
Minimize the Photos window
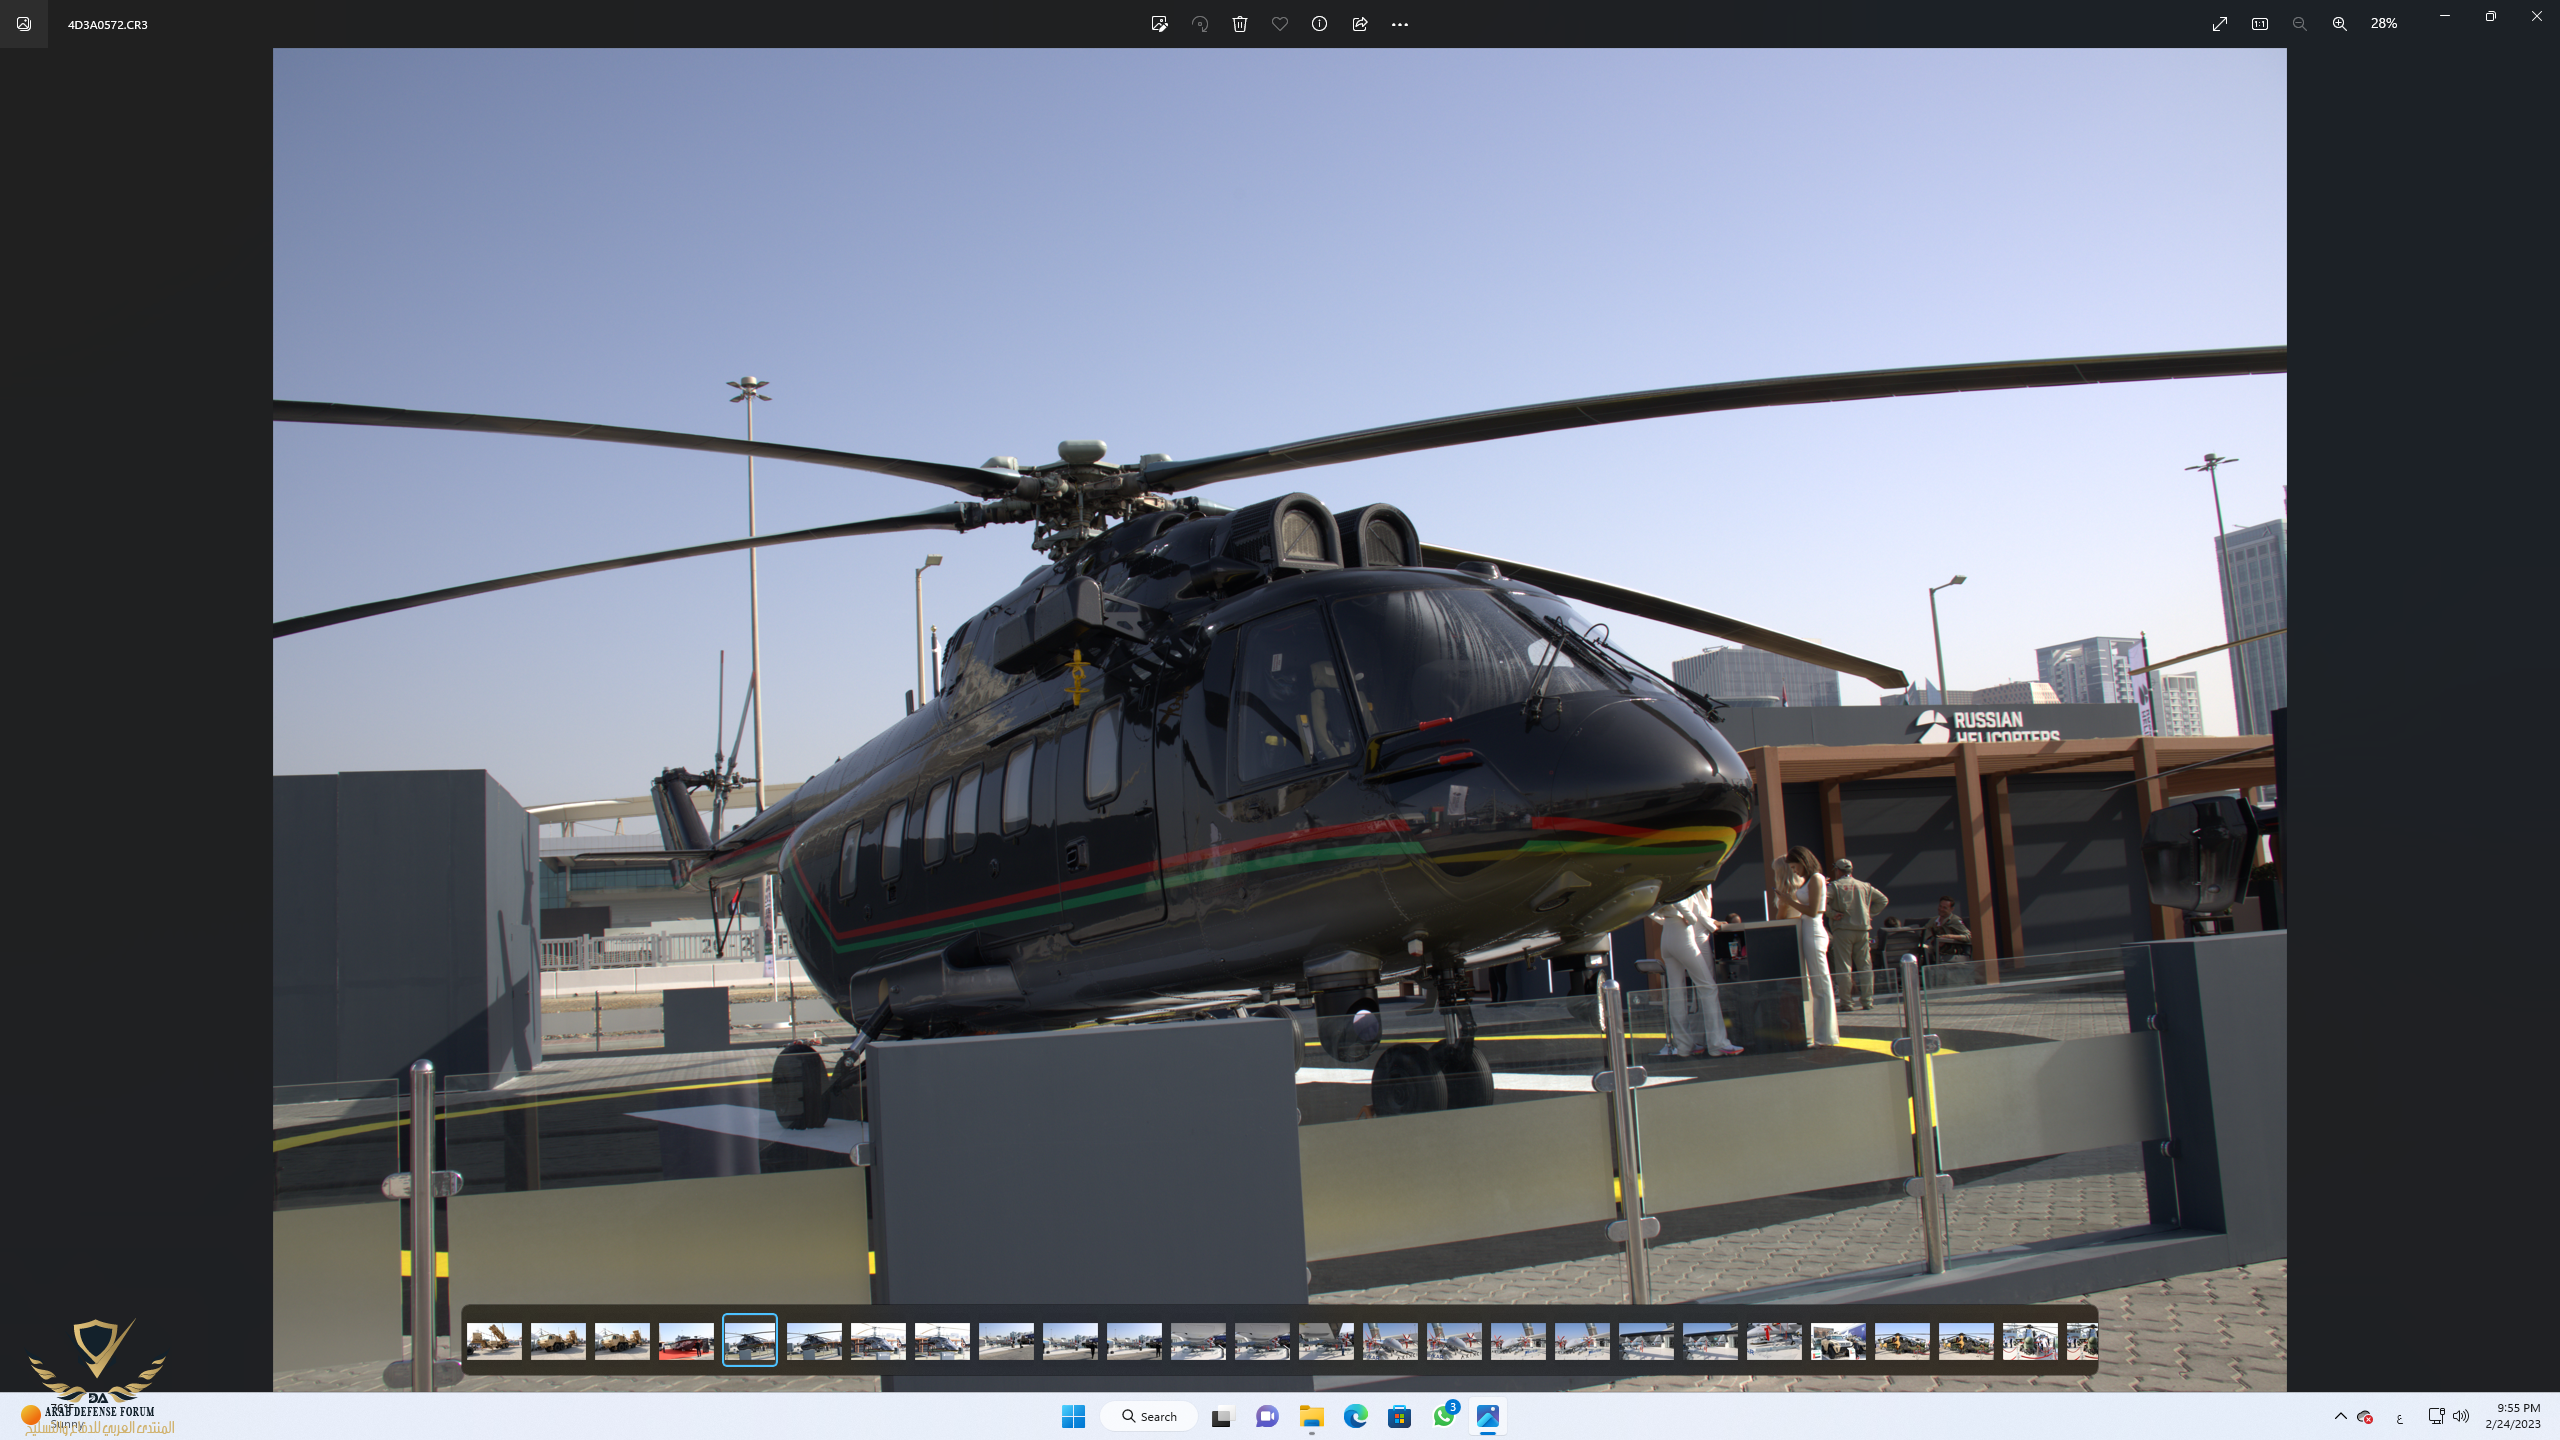pyautogui.click(x=2444, y=16)
